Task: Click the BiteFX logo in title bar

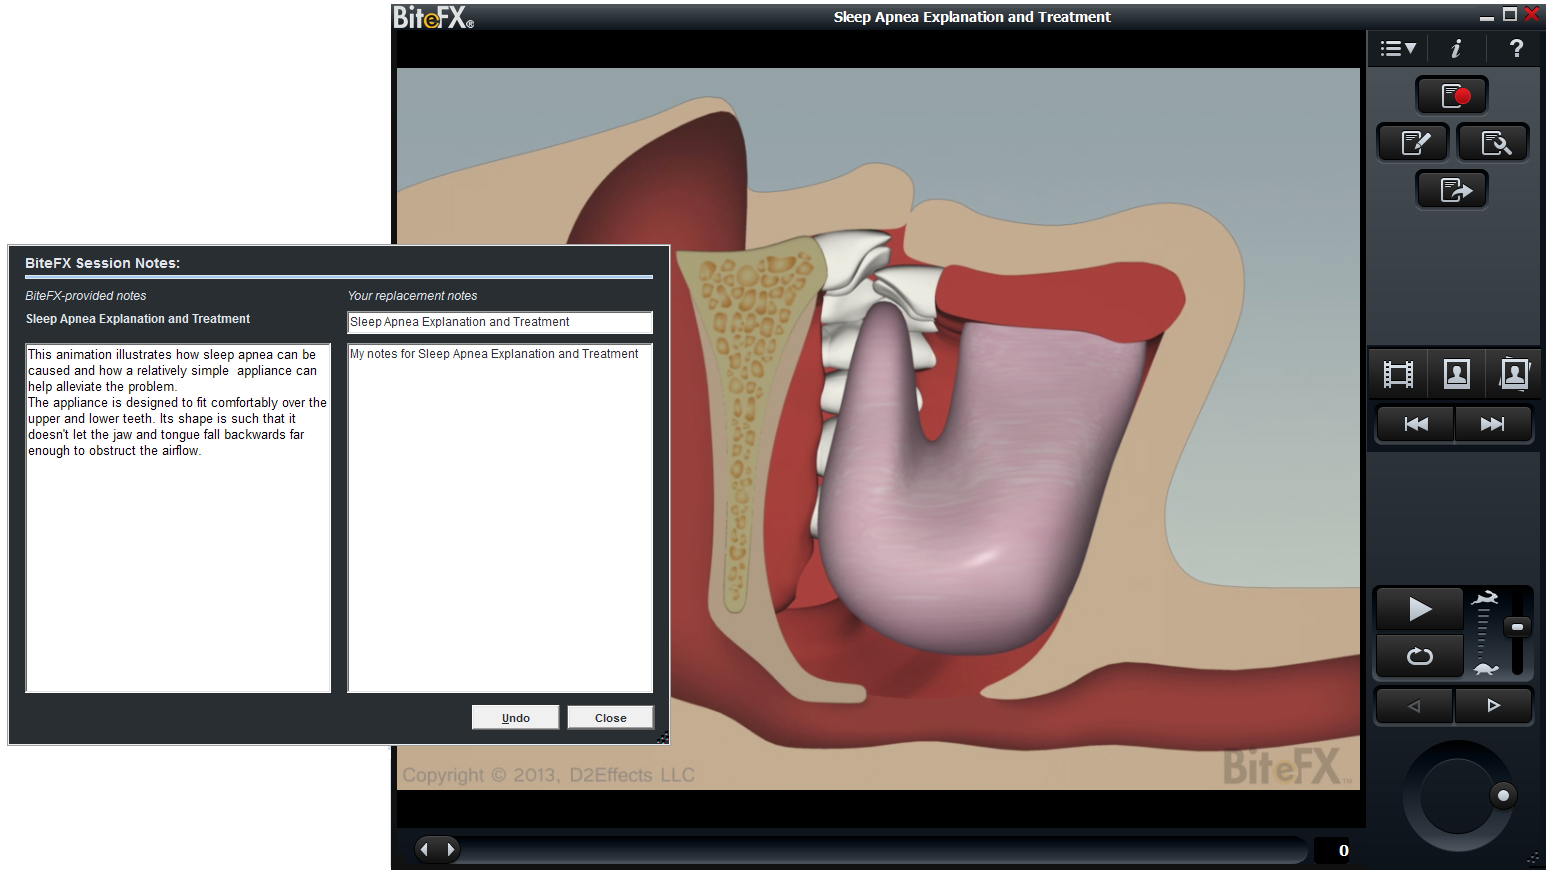Action: [x=433, y=17]
